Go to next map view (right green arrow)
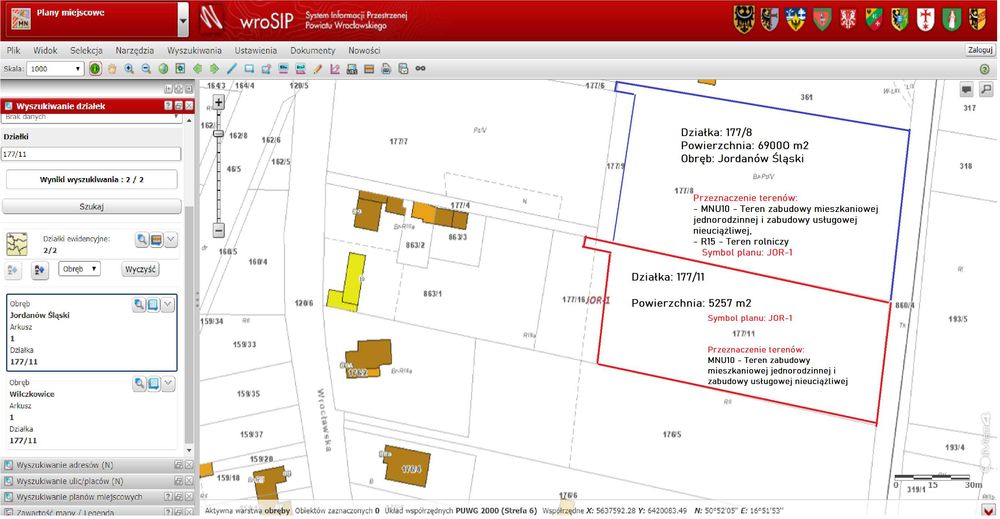 point(214,69)
